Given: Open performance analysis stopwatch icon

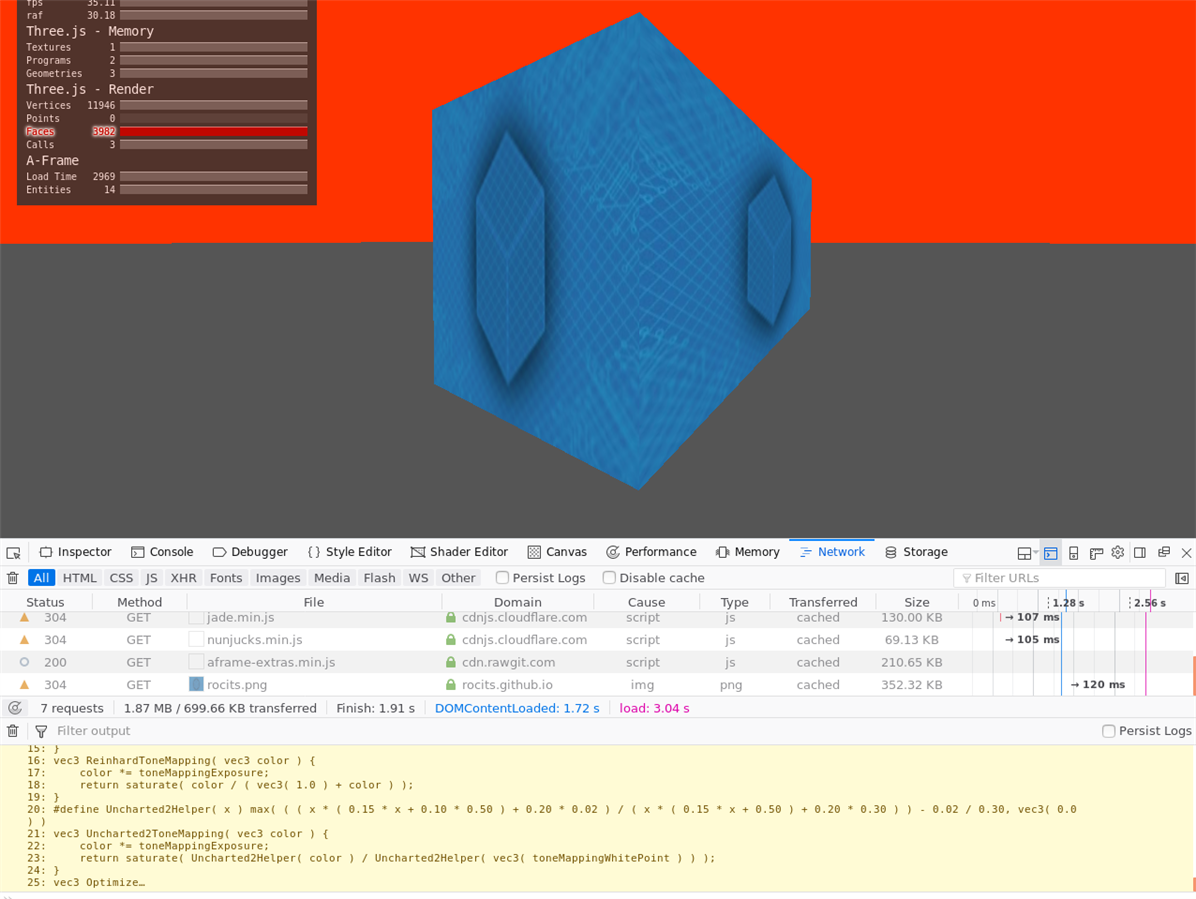Looking at the screenshot, I should [14, 708].
